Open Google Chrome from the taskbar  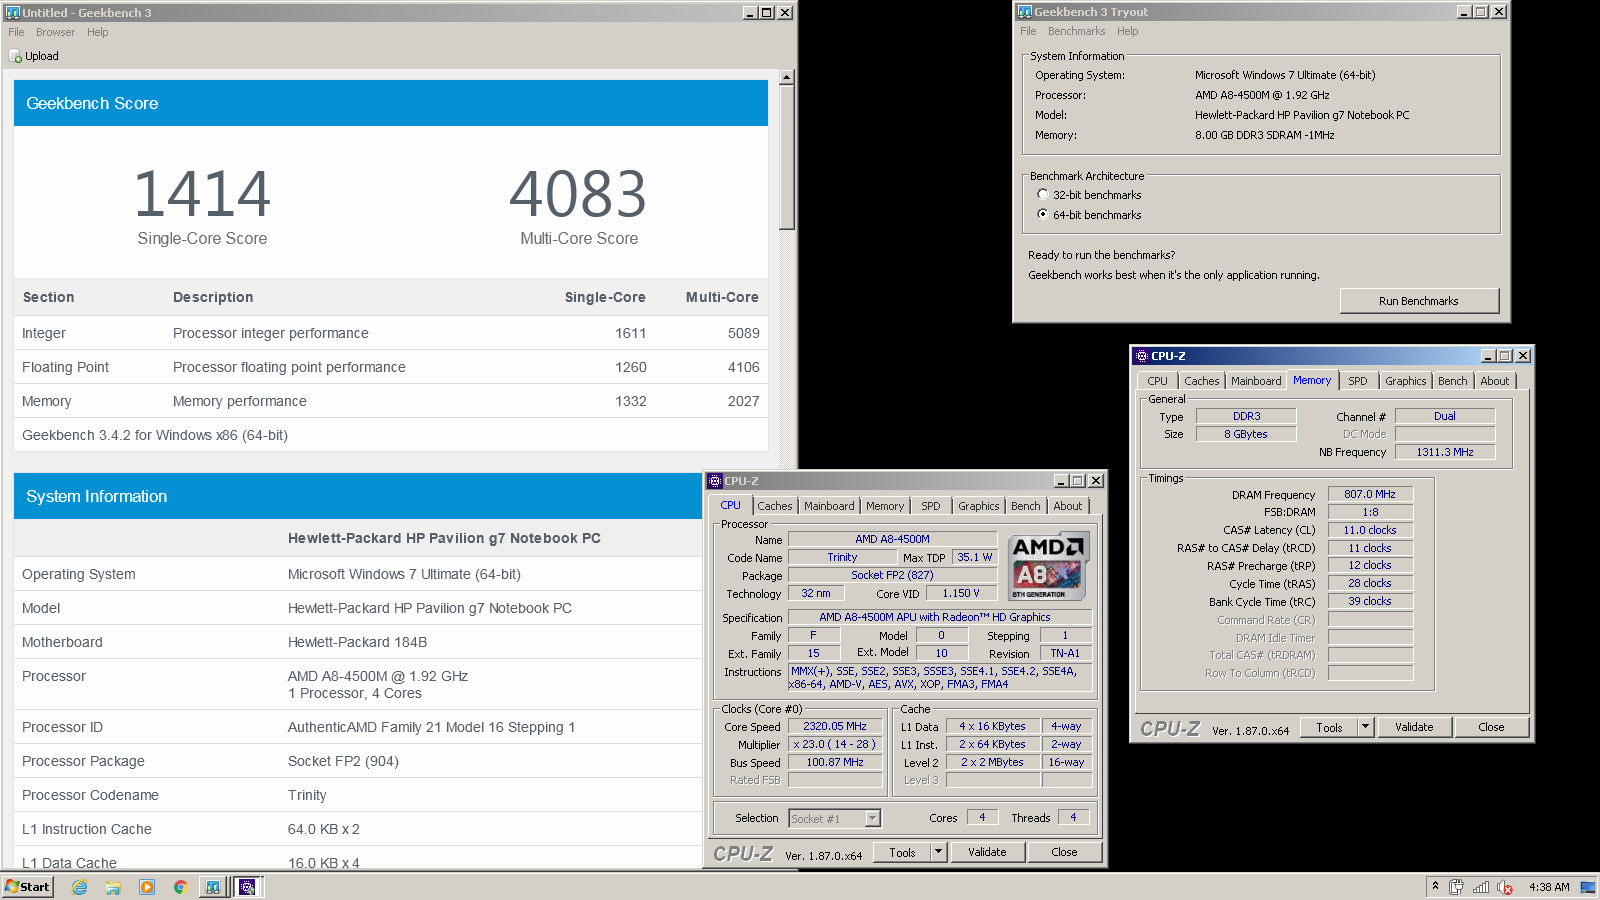pyautogui.click(x=180, y=887)
